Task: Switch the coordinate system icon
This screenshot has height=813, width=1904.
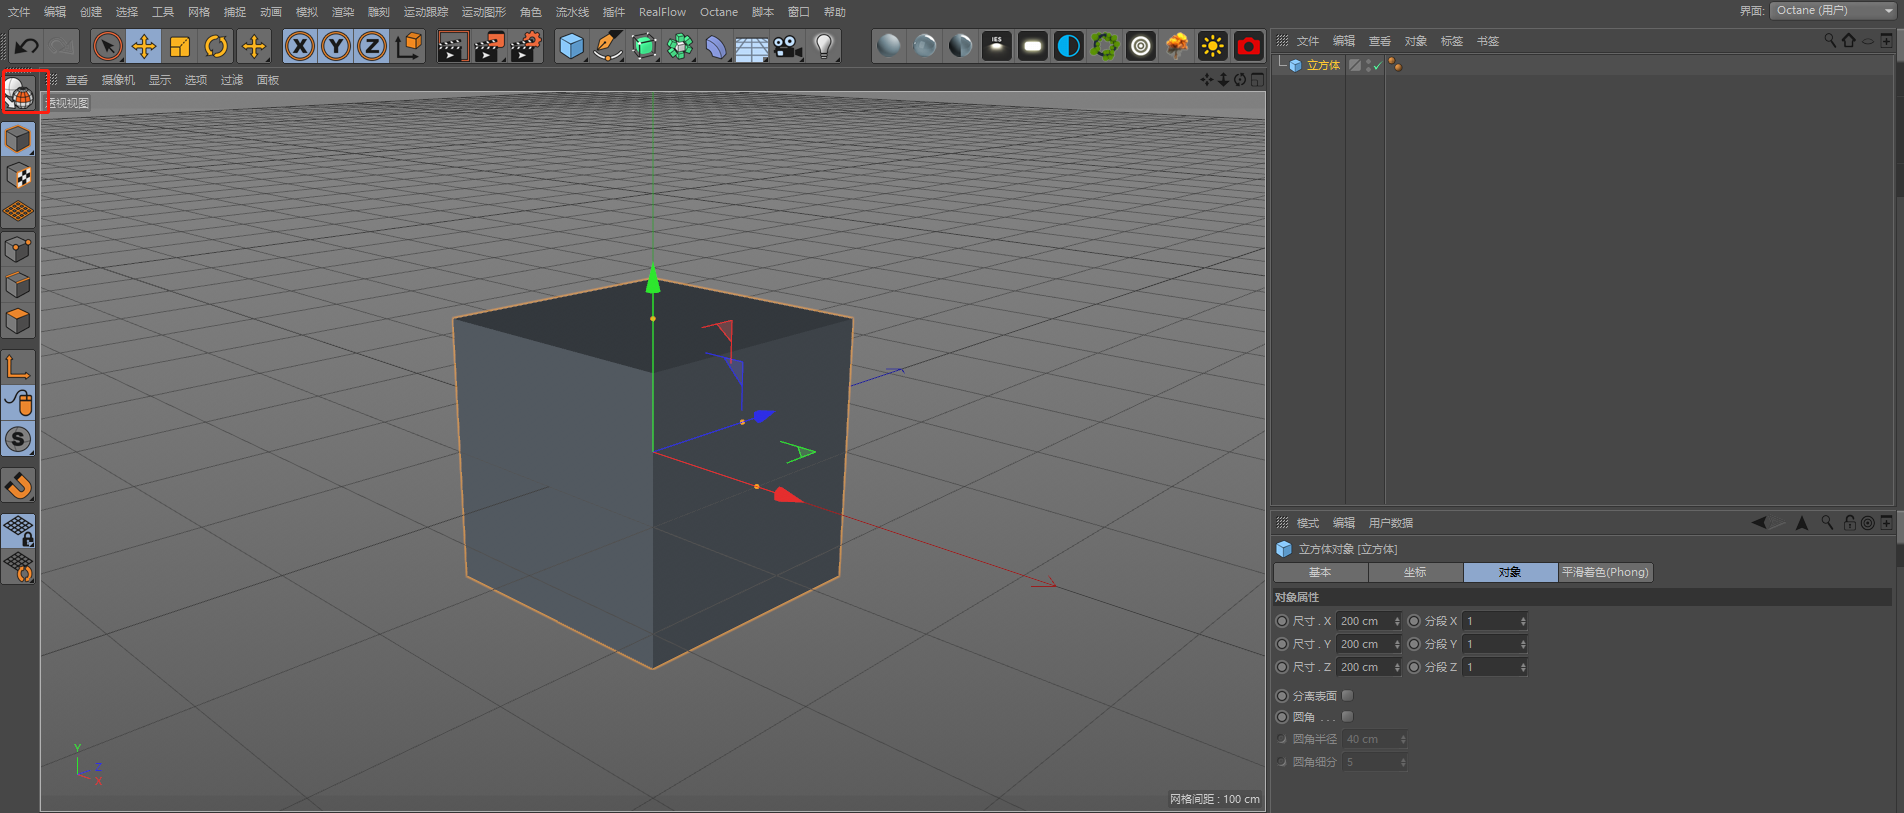Action: (x=409, y=46)
